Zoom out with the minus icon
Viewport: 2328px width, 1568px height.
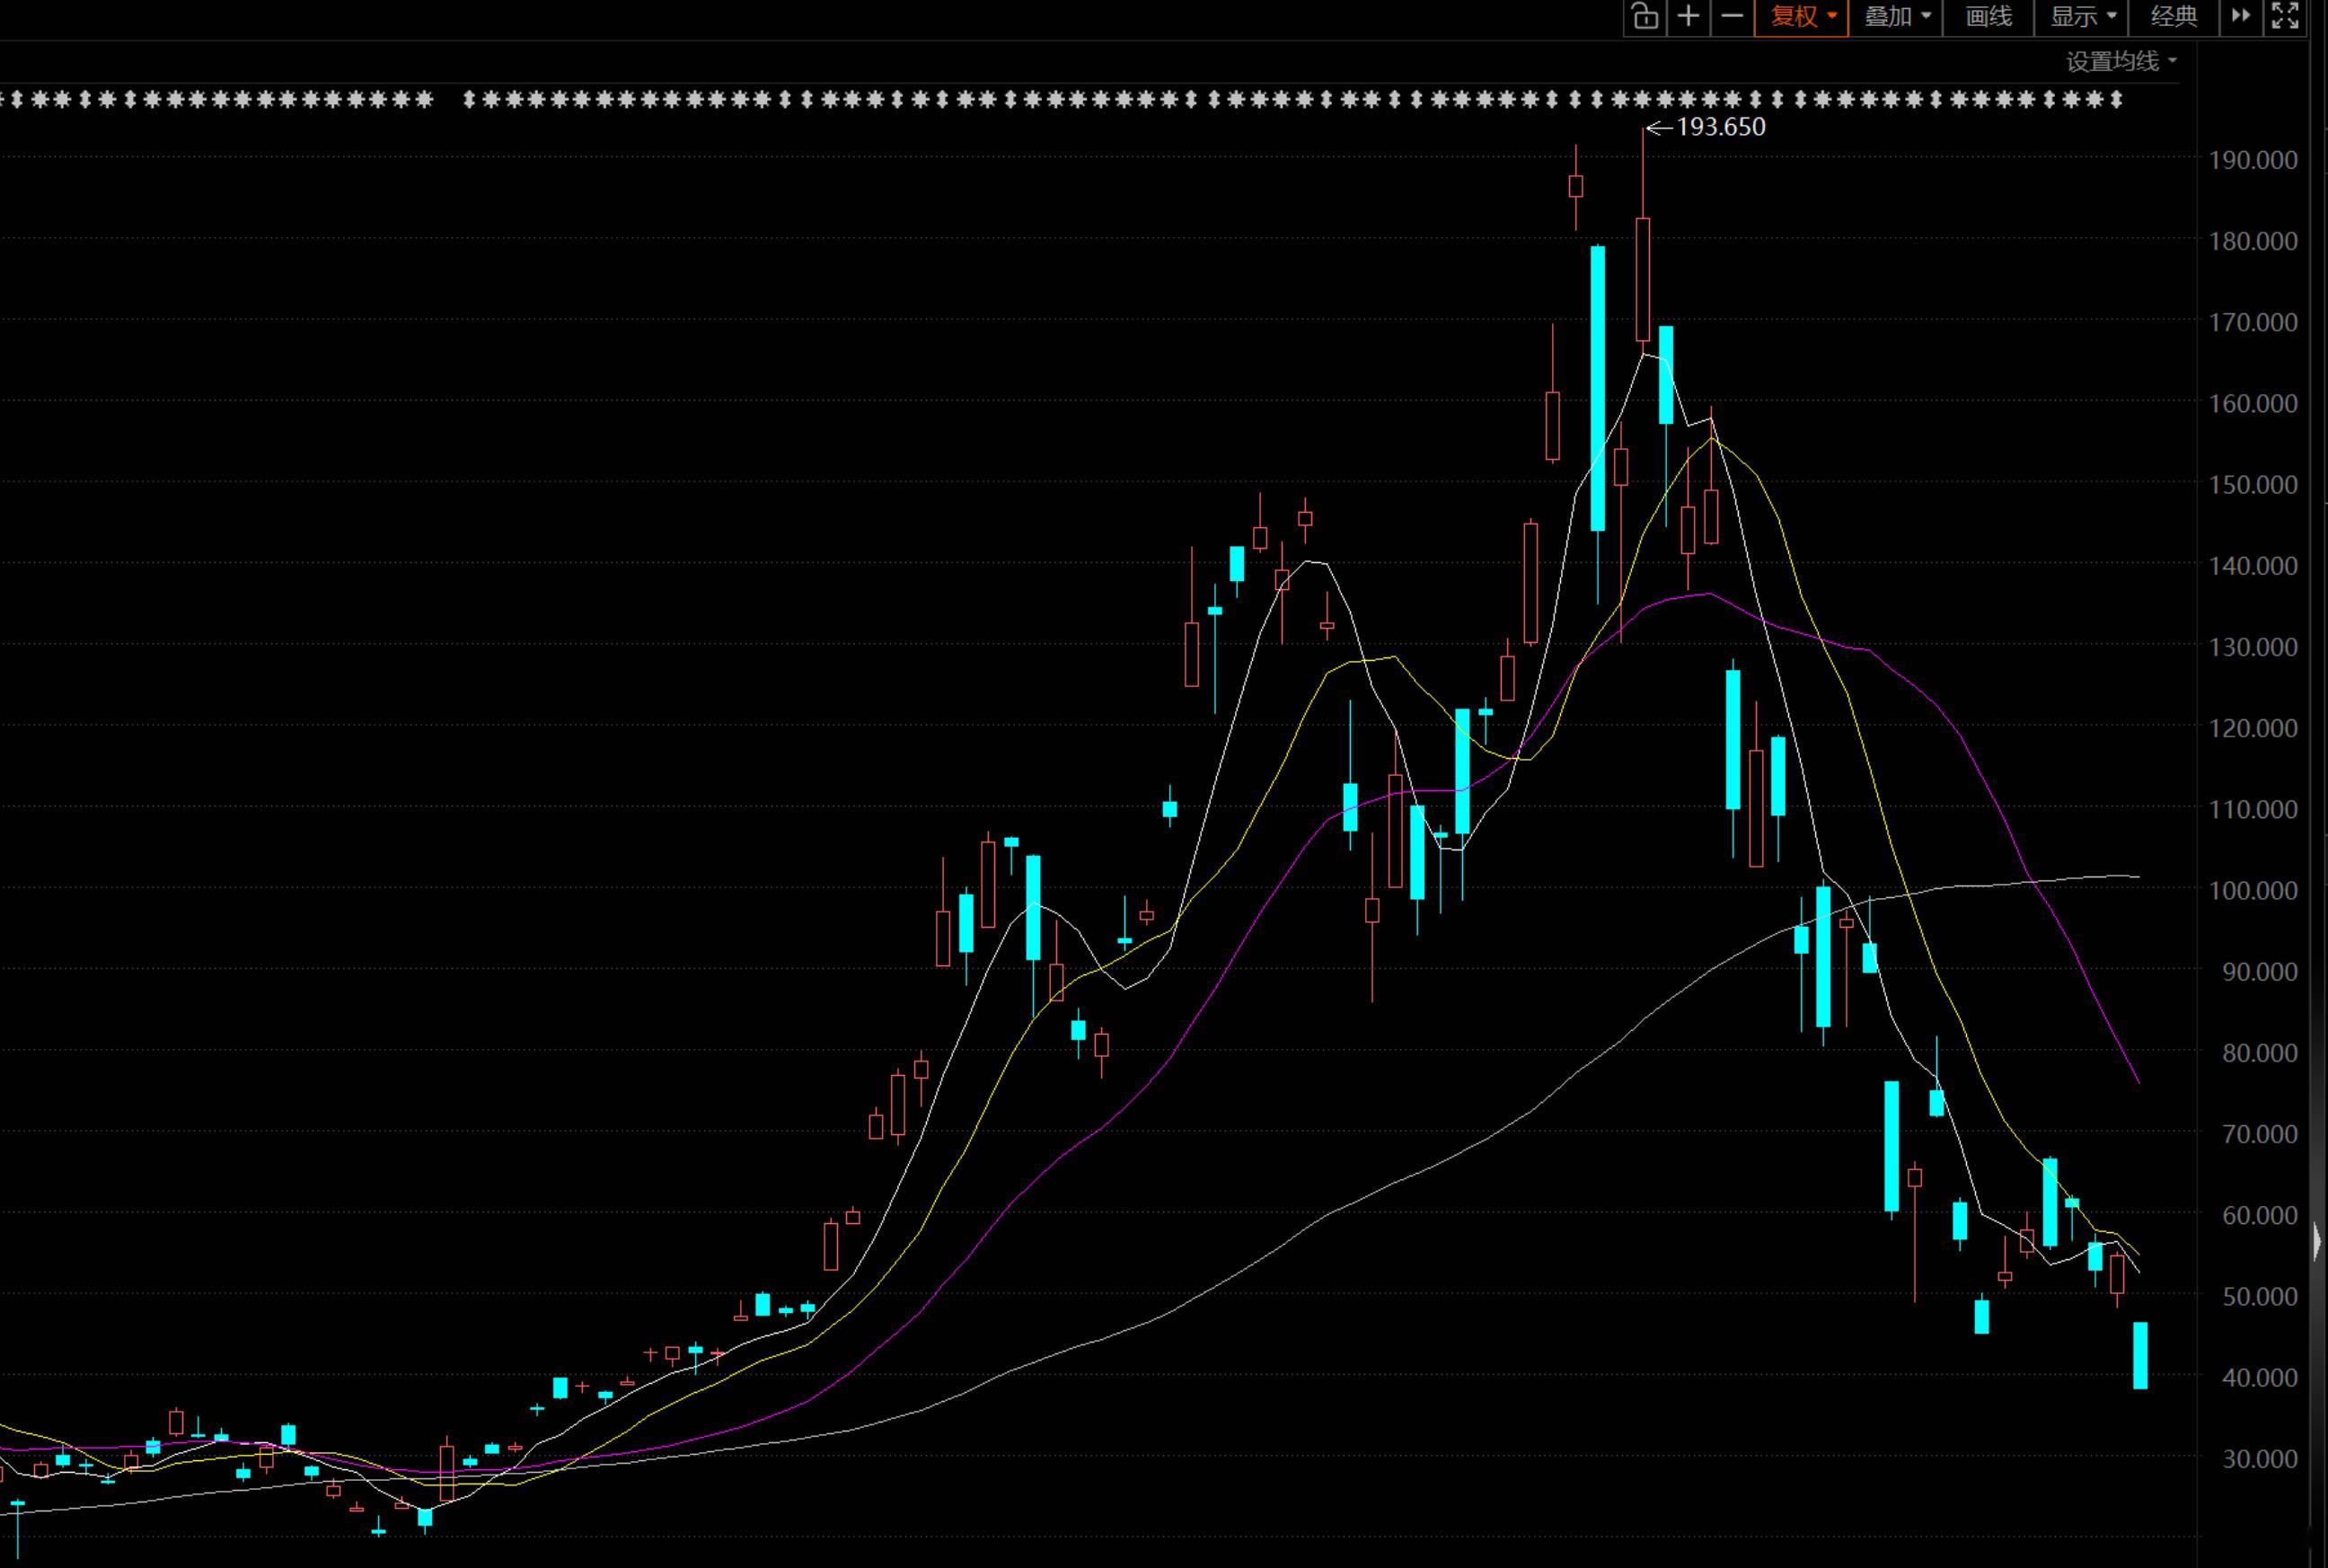(1732, 17)
